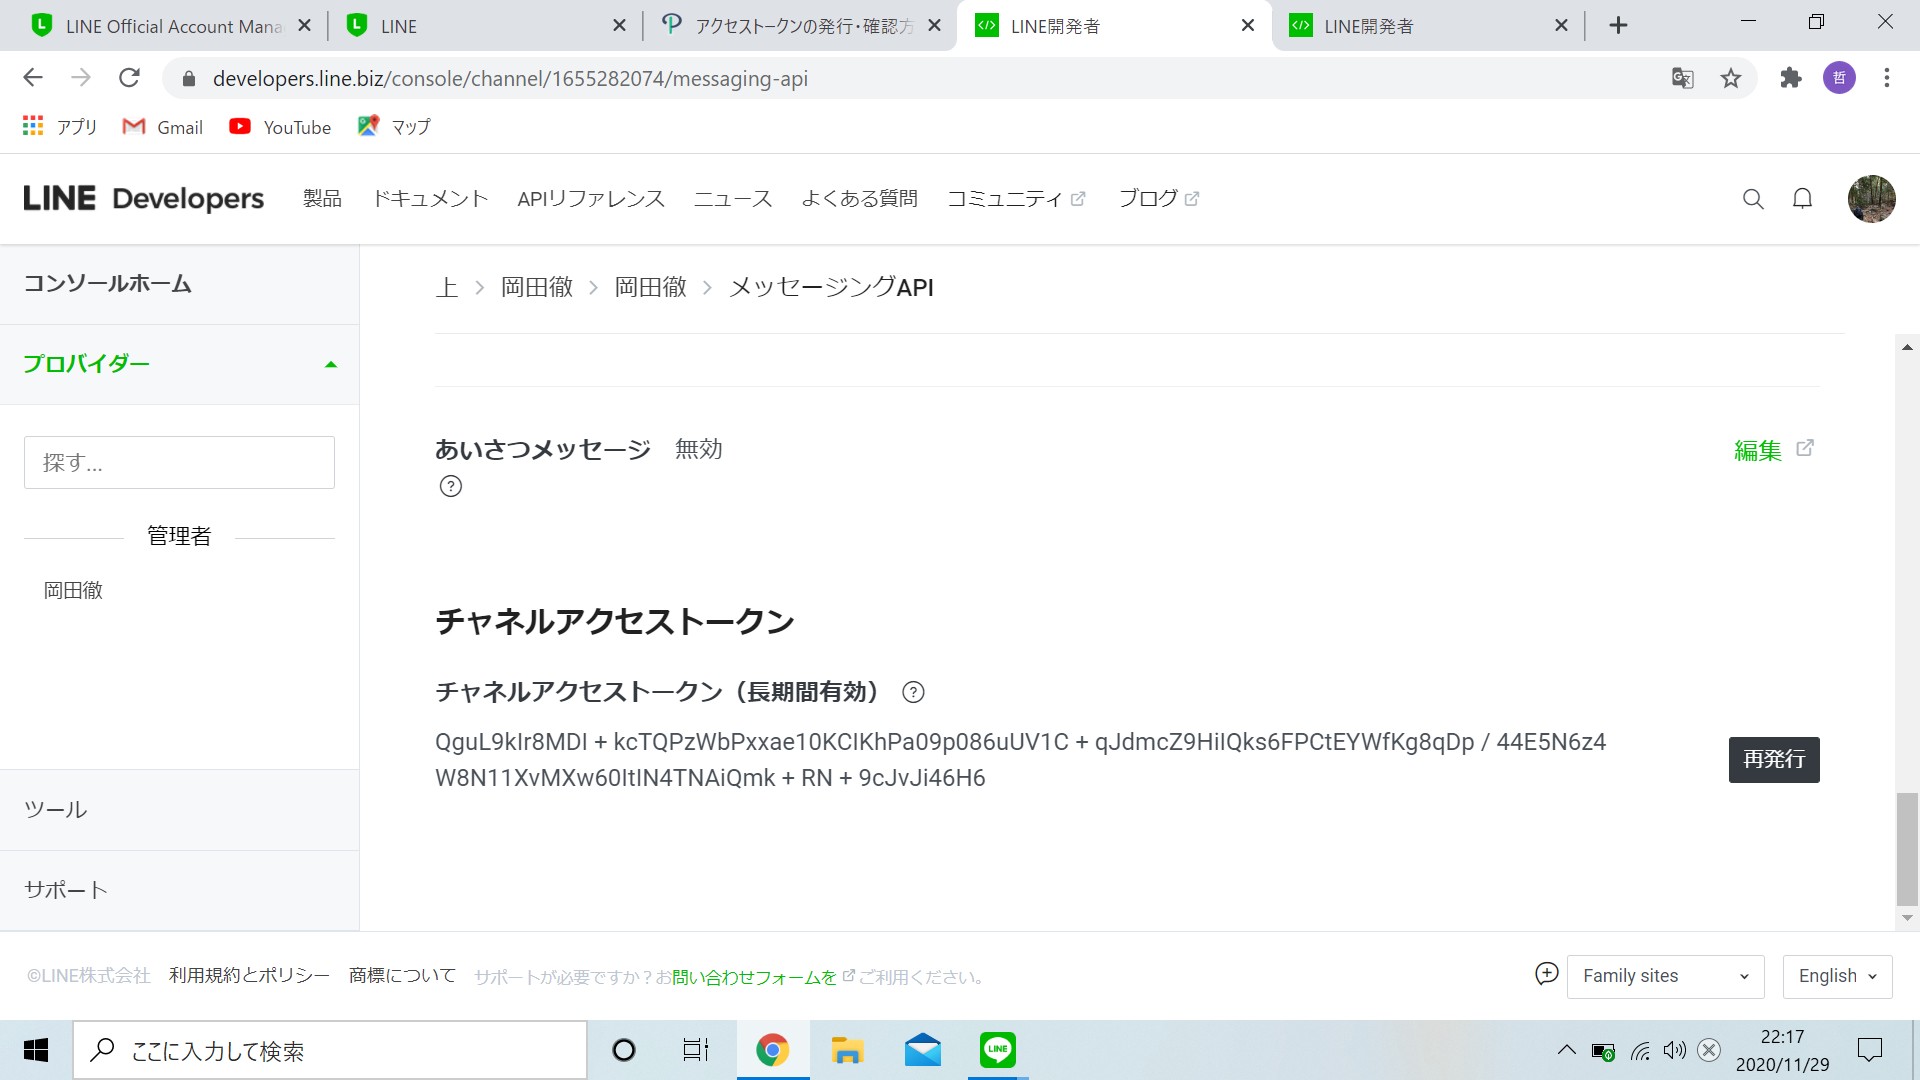Click 再発行 button to reissue token
The height and width of the screenshot is (1080, 1920).
click(1774, 760)
